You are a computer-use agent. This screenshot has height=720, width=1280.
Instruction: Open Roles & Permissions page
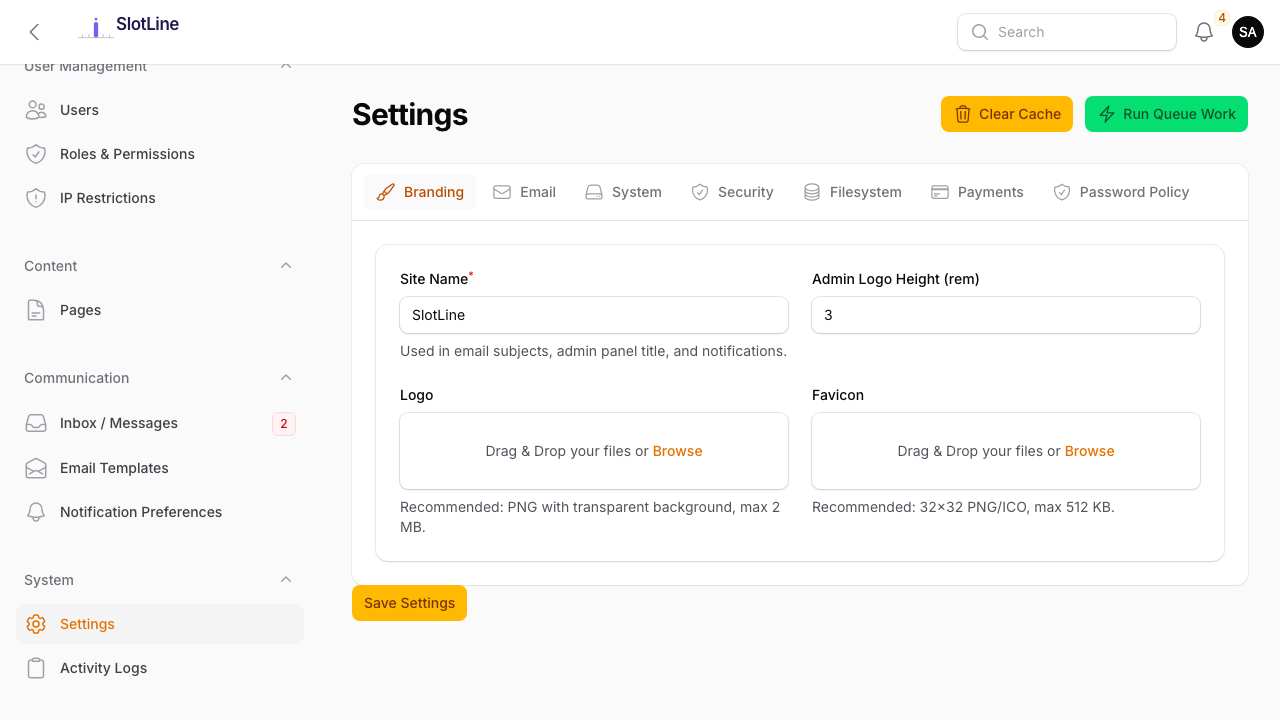click(160, 154)
